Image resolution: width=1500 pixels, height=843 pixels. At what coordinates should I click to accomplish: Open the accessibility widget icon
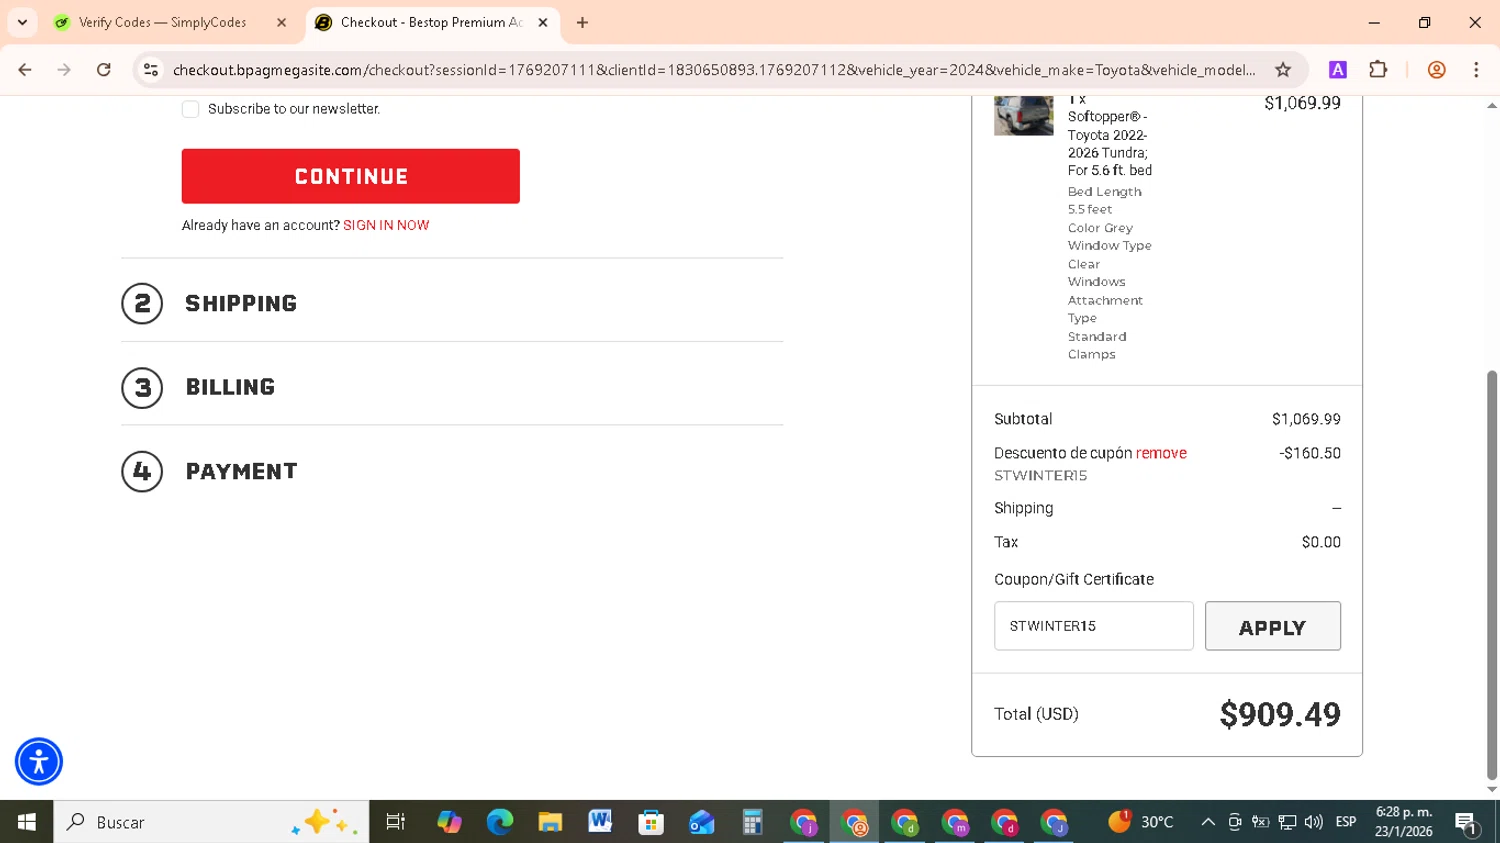coord(39,761)
